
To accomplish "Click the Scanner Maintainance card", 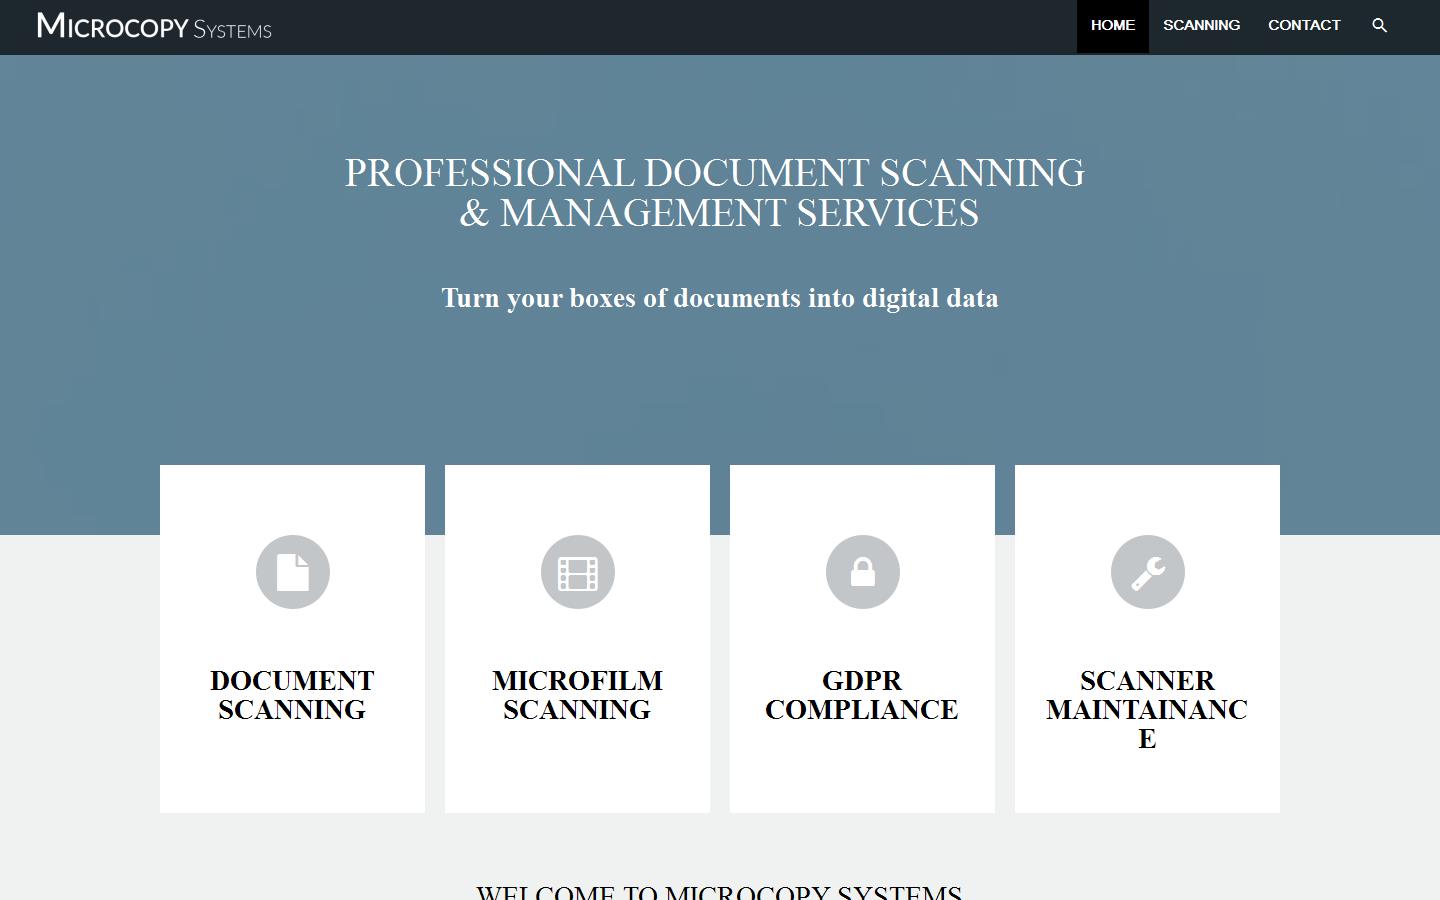I will [1147, 638].
